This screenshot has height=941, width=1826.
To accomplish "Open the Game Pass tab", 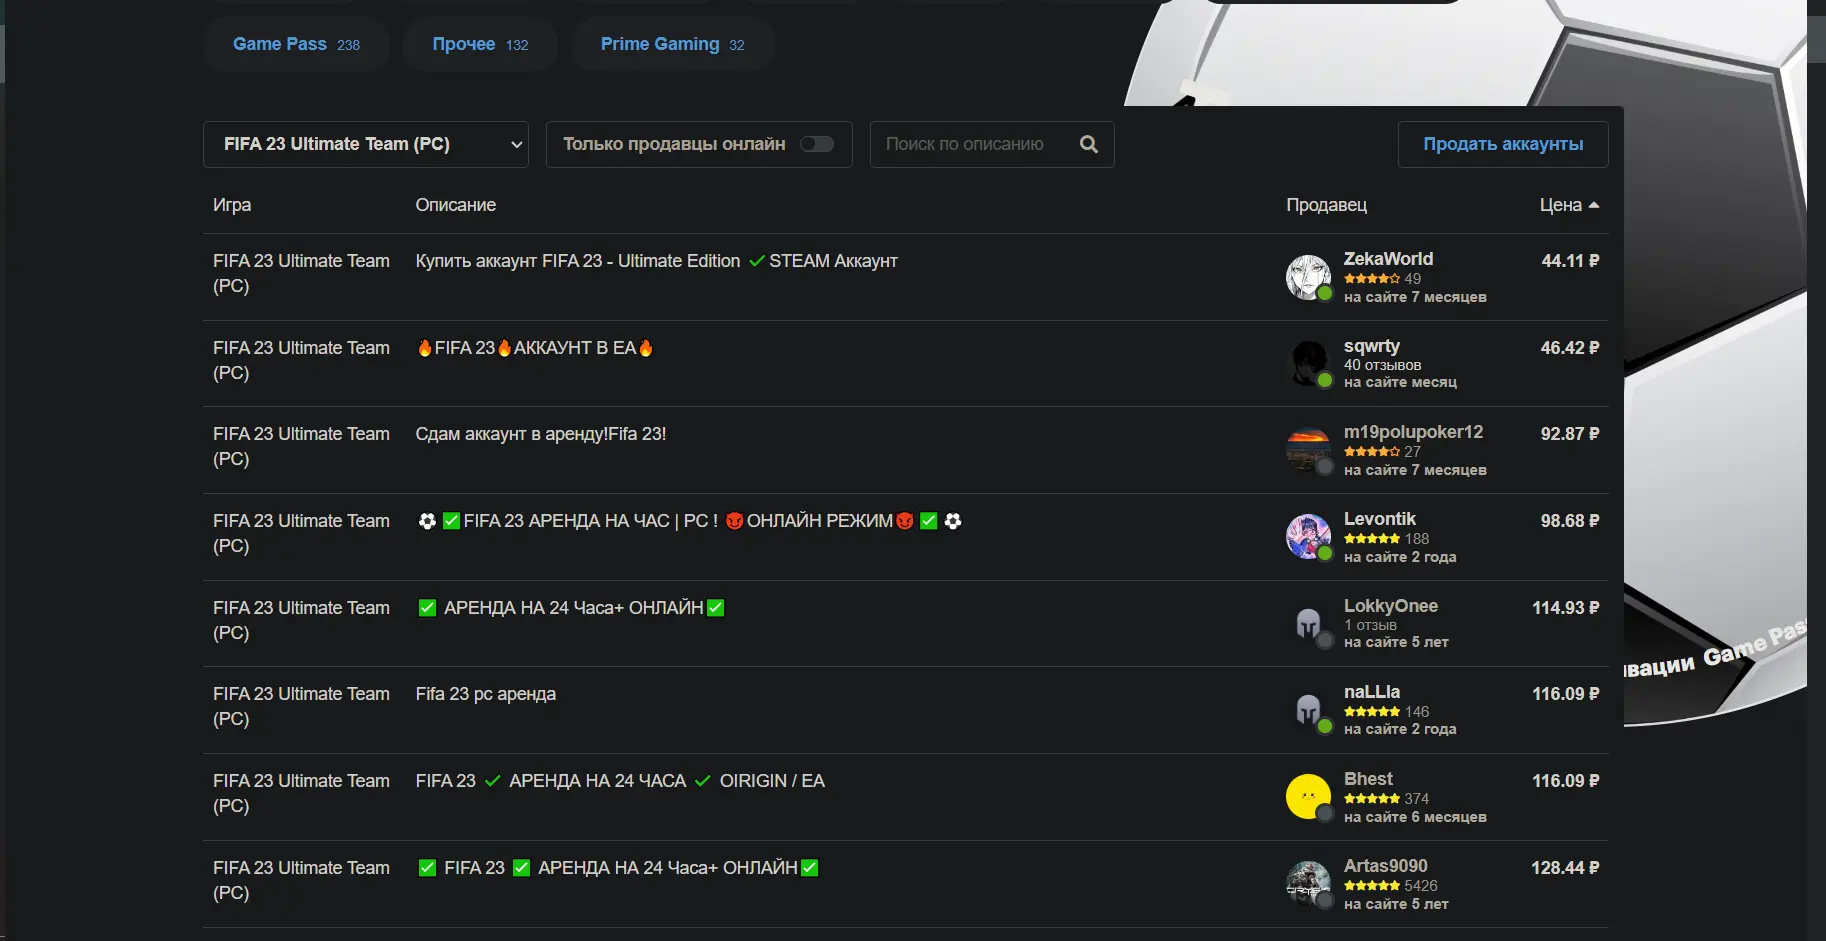I will point(296,44).
